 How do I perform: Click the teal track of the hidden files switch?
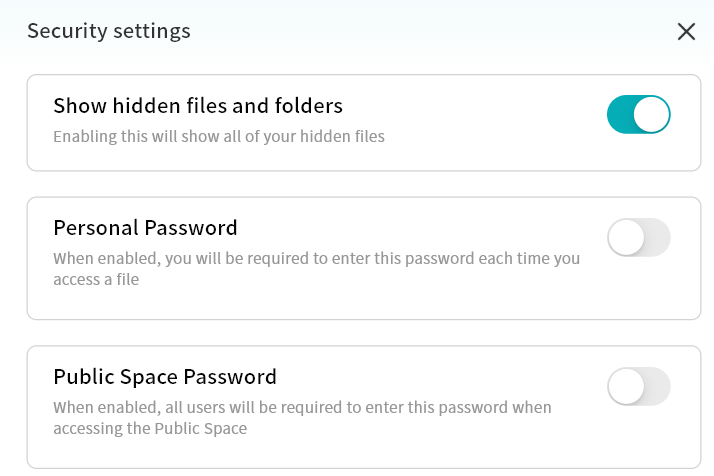[620, 114]
